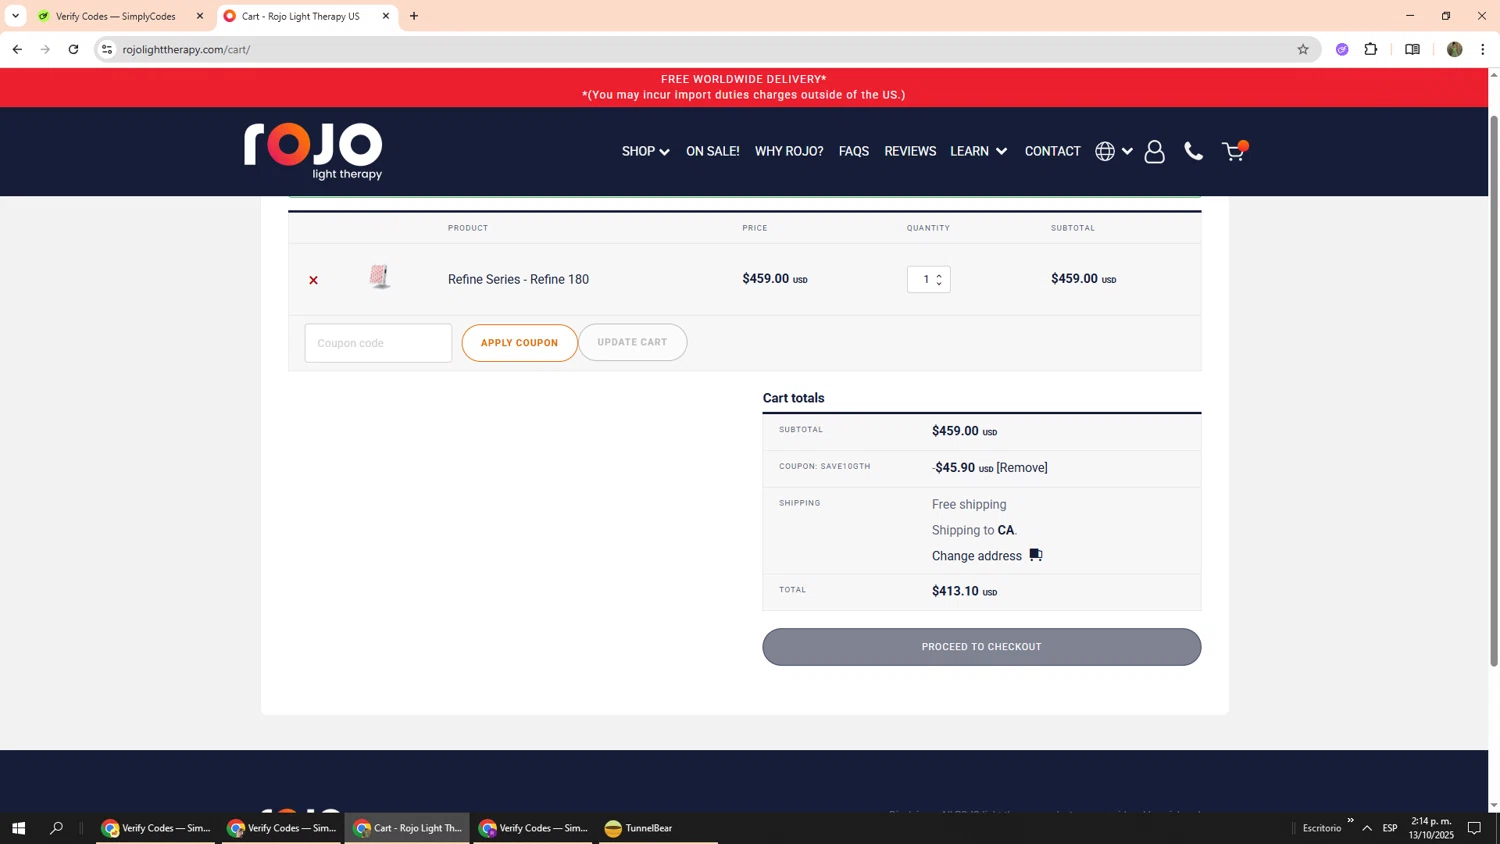Open the purple extension icon in toolbar
The image size is (1500, 844).
coord(1342,49)
